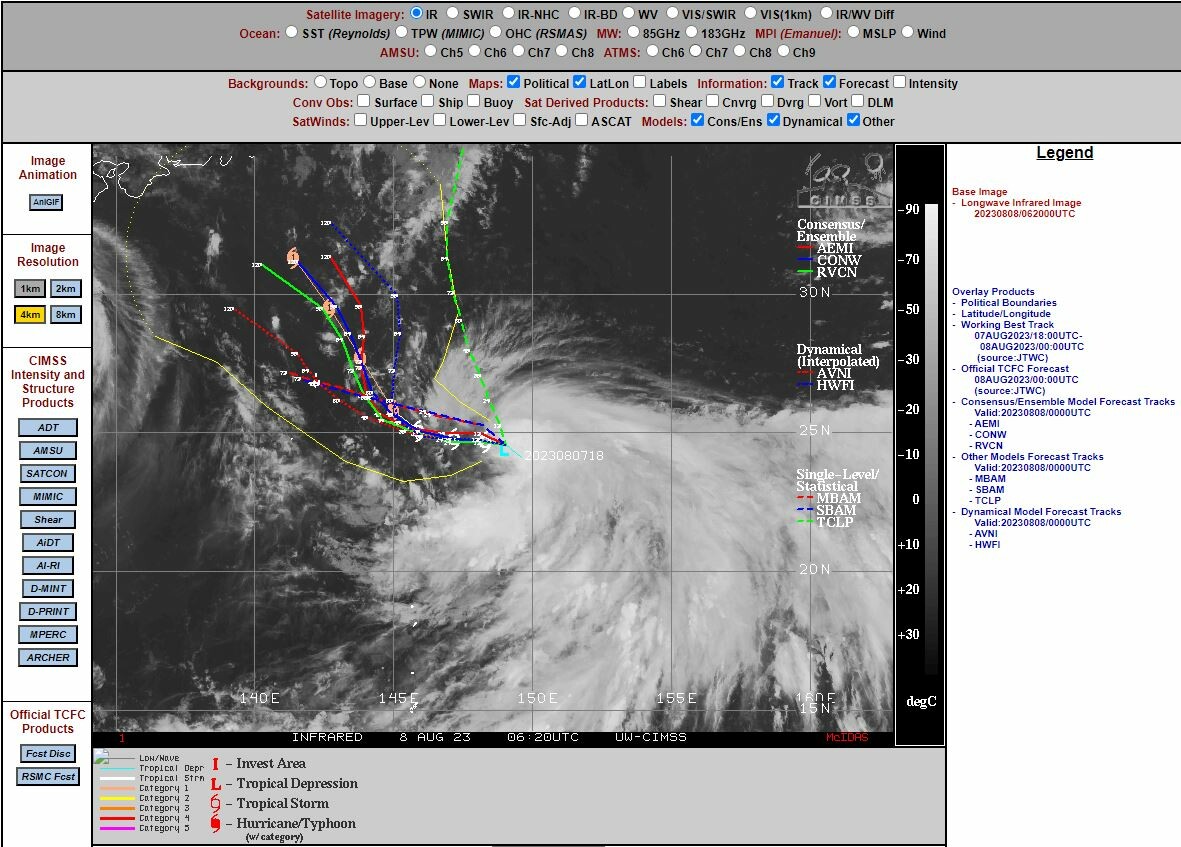Viewport: 1181px width, 847px height.
Task: Toggle Other models checkbox
Action: pos(853,119)
